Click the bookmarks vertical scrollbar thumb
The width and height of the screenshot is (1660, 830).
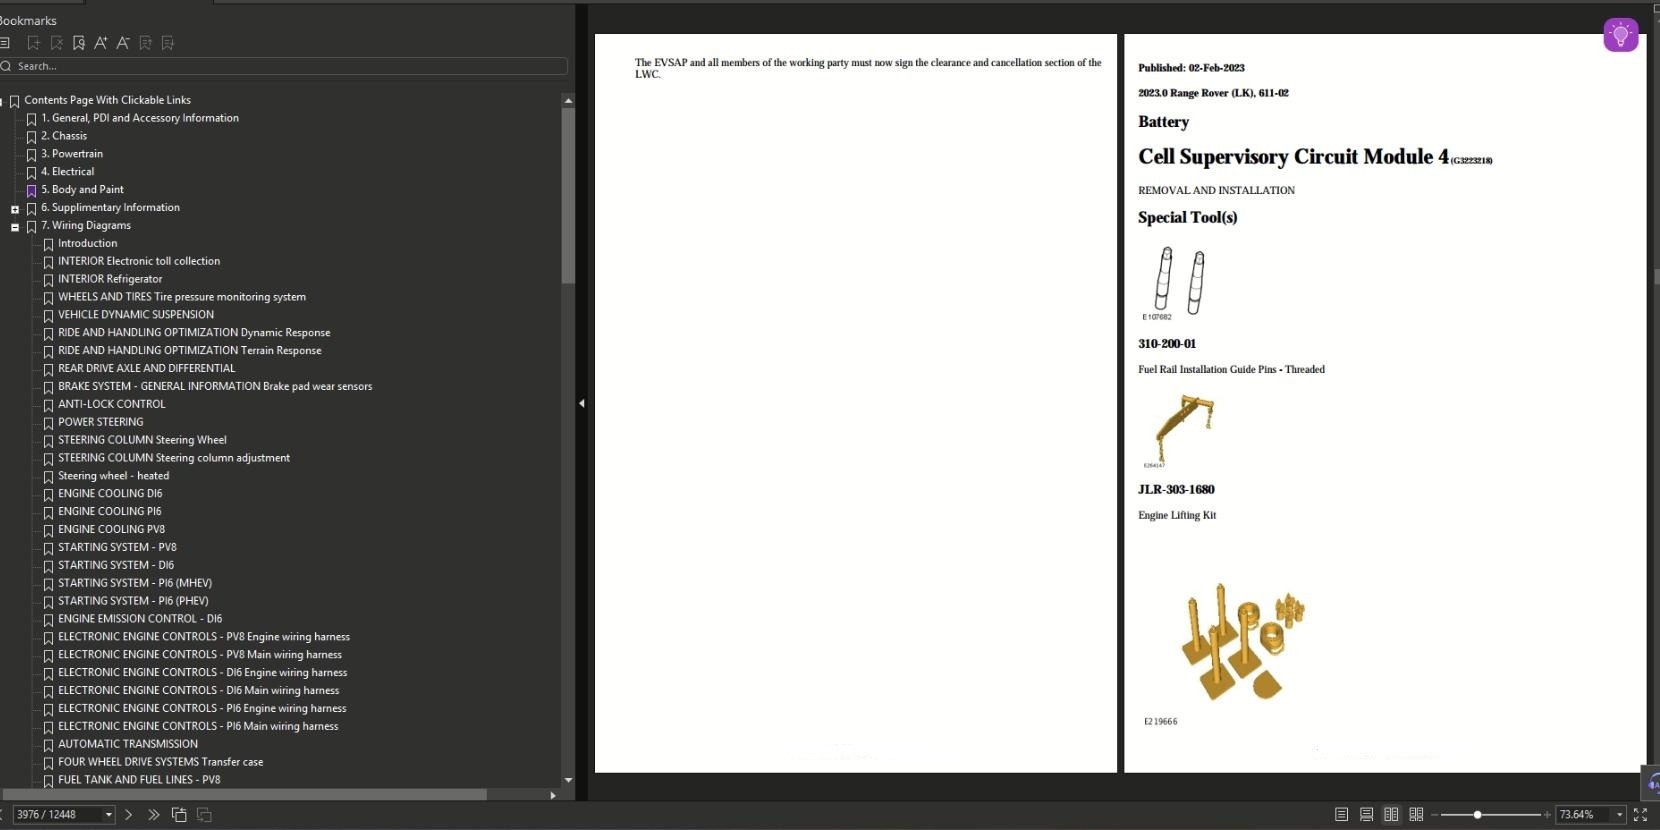tap(568, 195)
